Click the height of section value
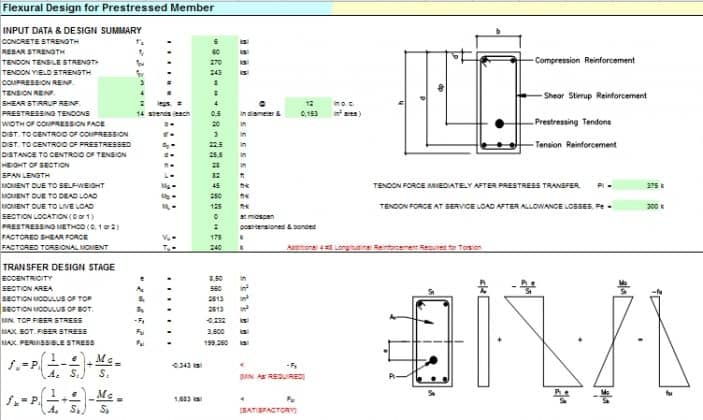 pos(215,165)
